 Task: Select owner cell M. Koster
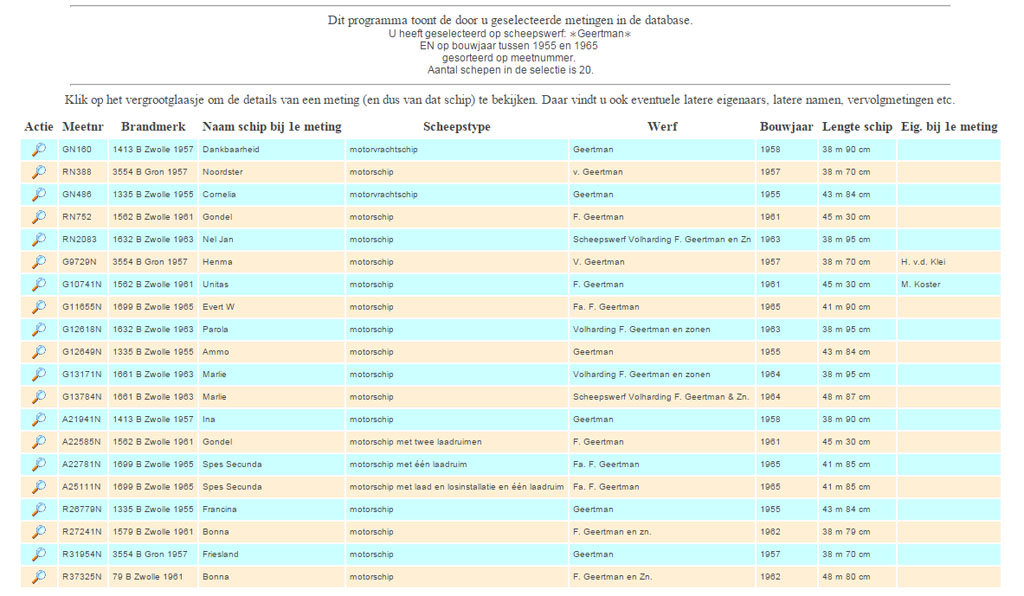(920, 285)
